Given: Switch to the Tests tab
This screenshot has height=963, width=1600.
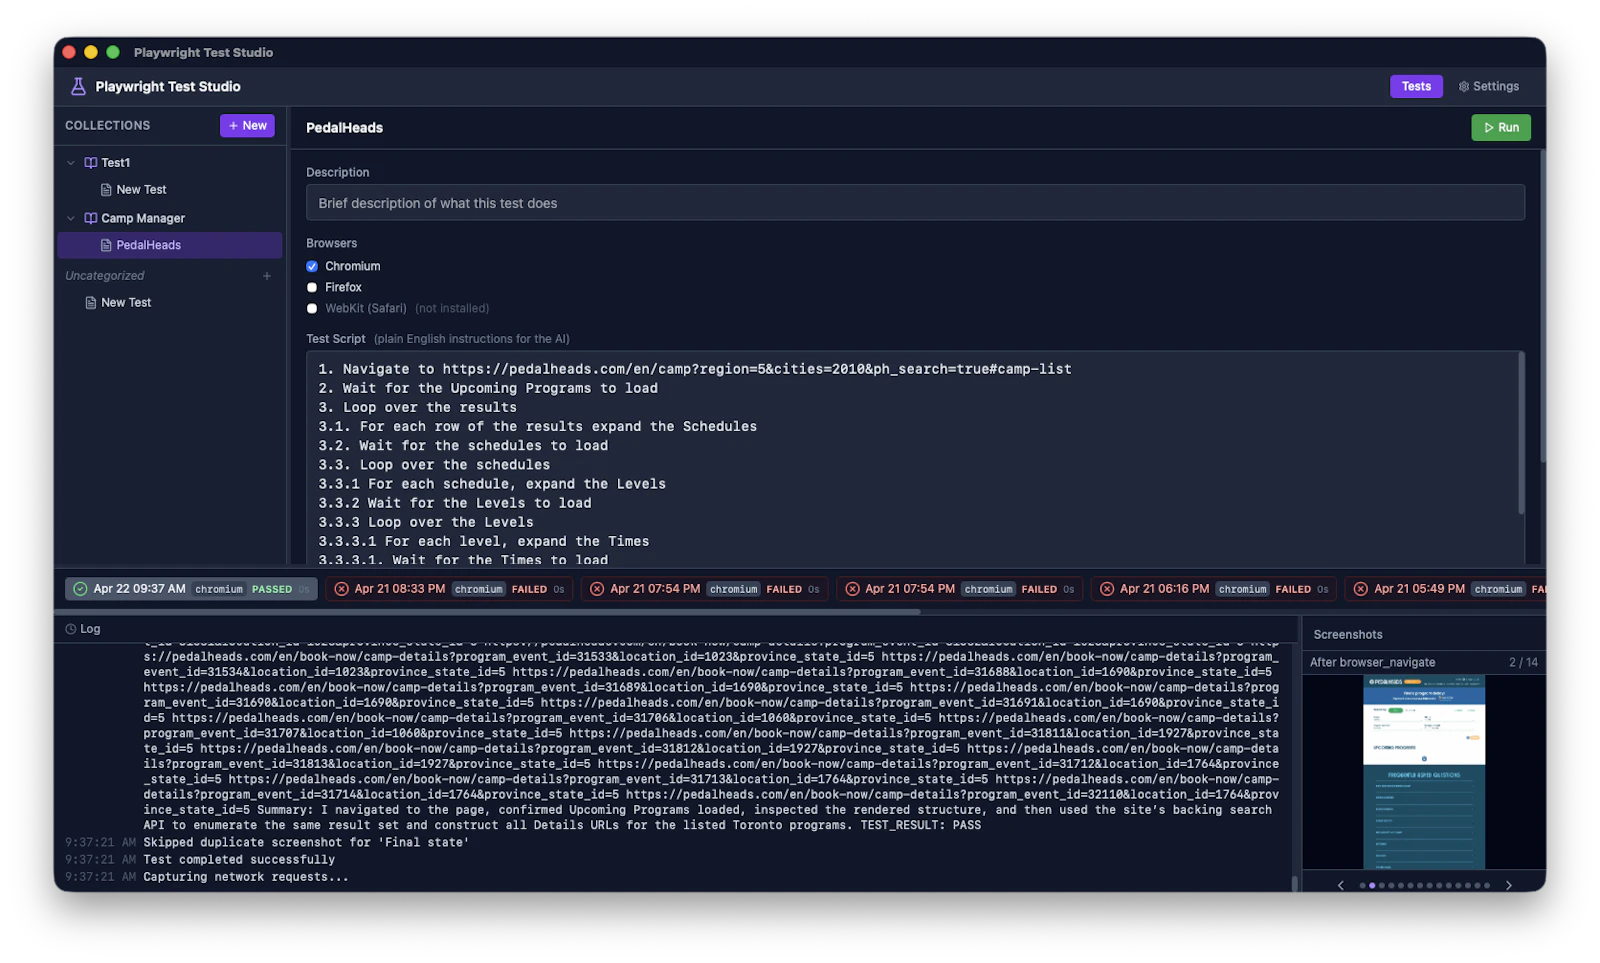Looking at the screenshot, I should point(1415,87).
